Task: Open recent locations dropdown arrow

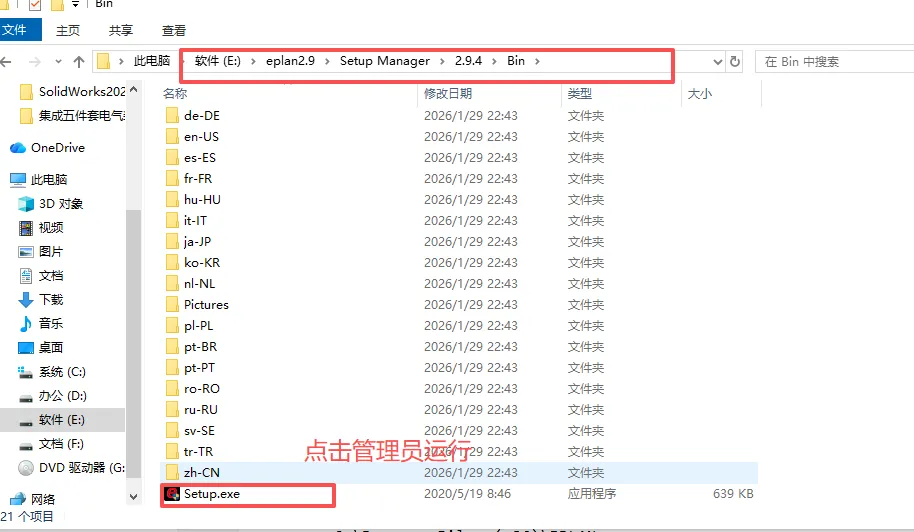Action: pyautogui.click(x=58, y=61)
